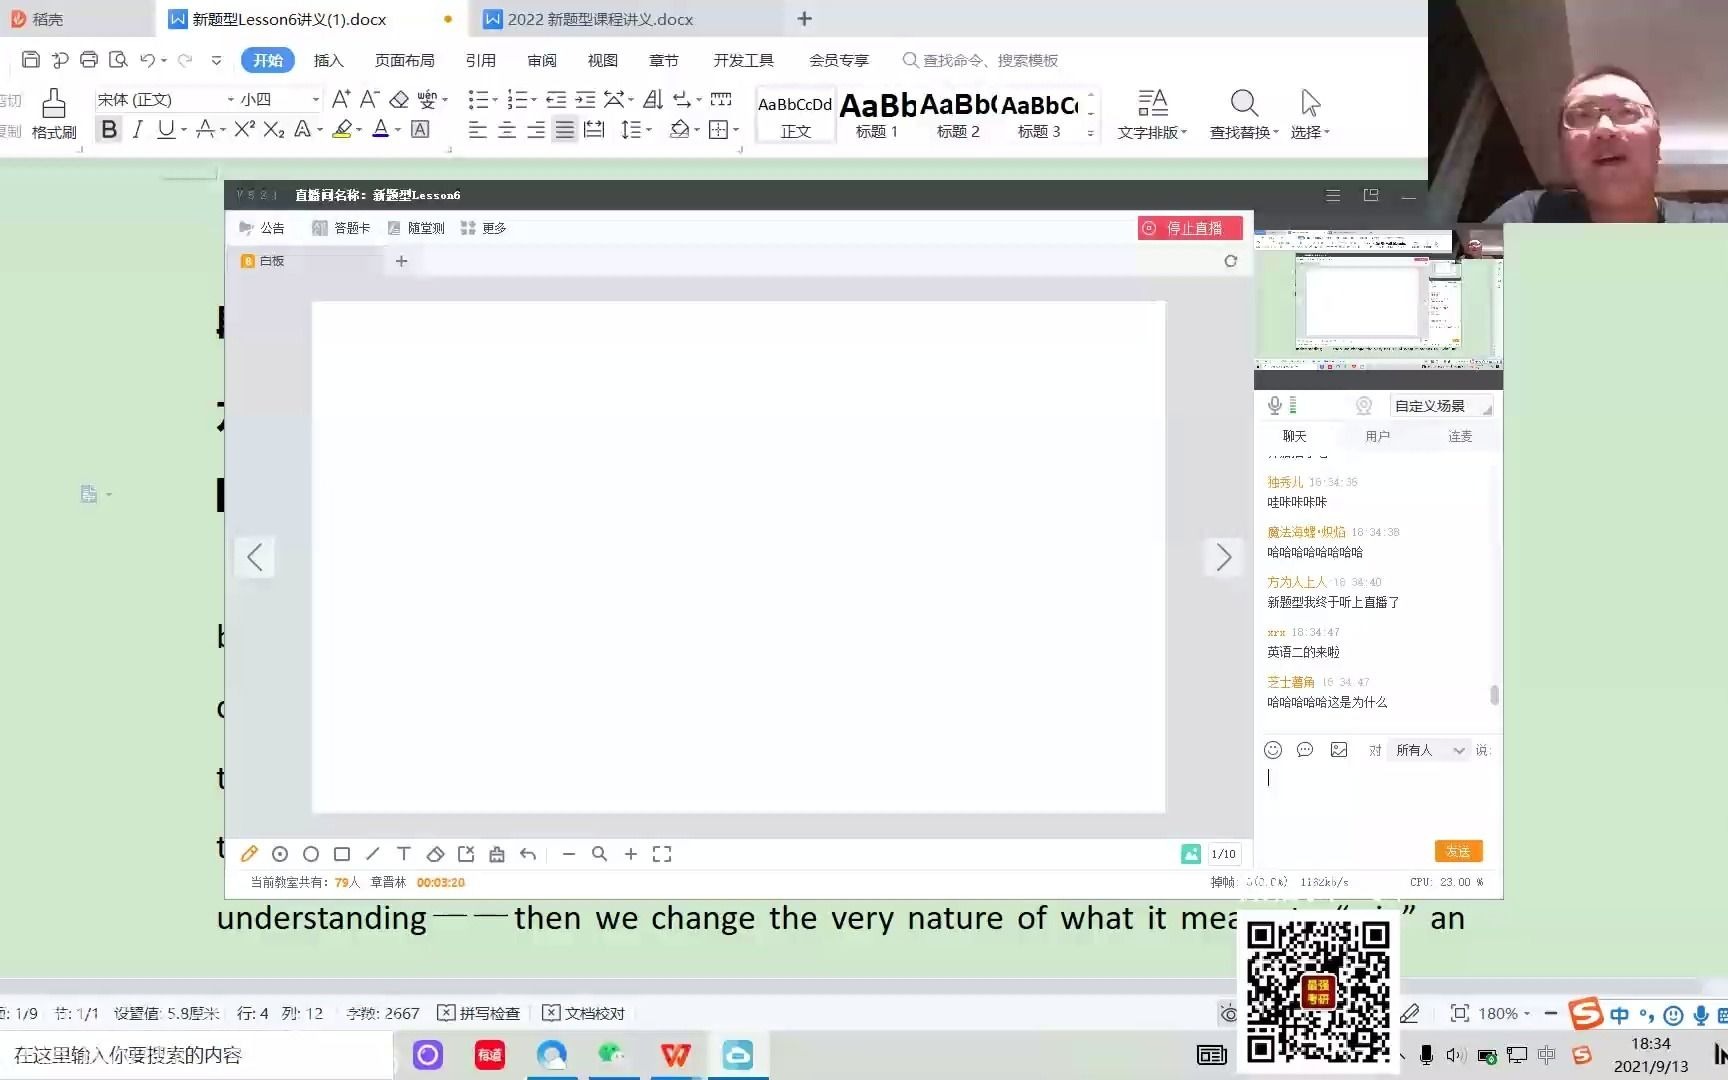Open WPS from the Windows taskbar
Image resolution: width=1728 pixels, height=1080 pixels.
point(675,1055)
